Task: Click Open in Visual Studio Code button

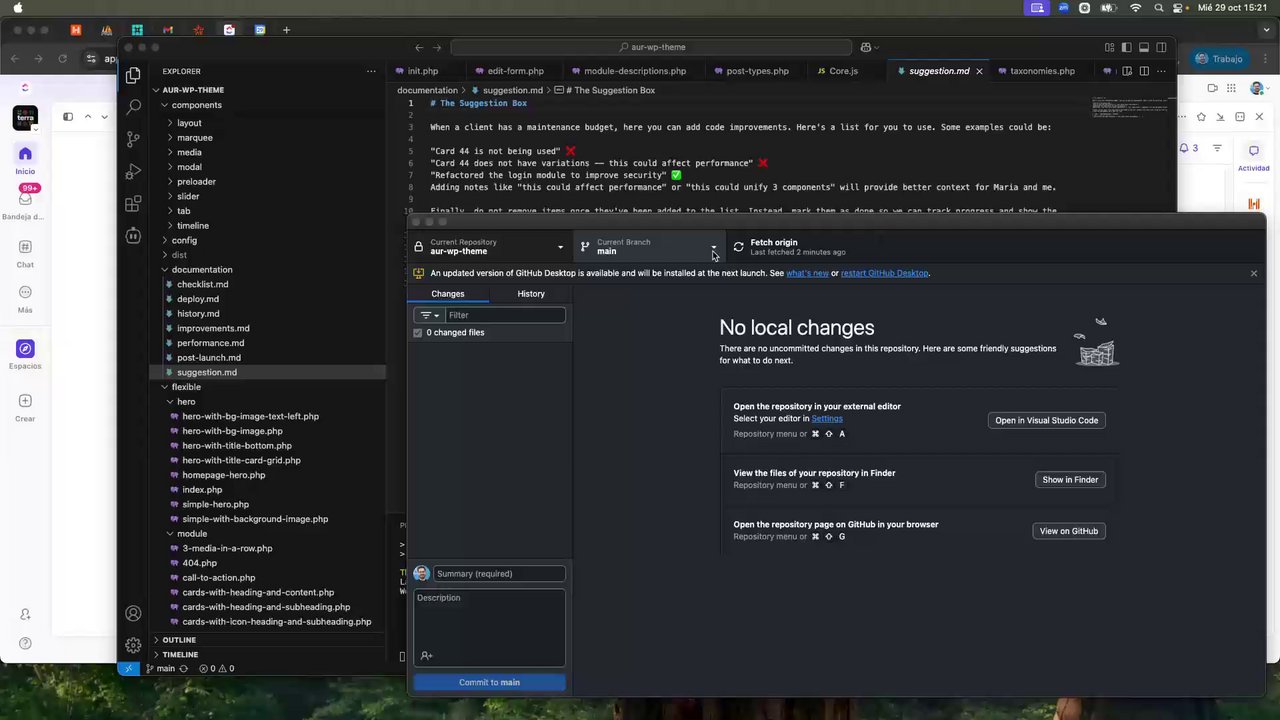Action: tap(1046, 421)
